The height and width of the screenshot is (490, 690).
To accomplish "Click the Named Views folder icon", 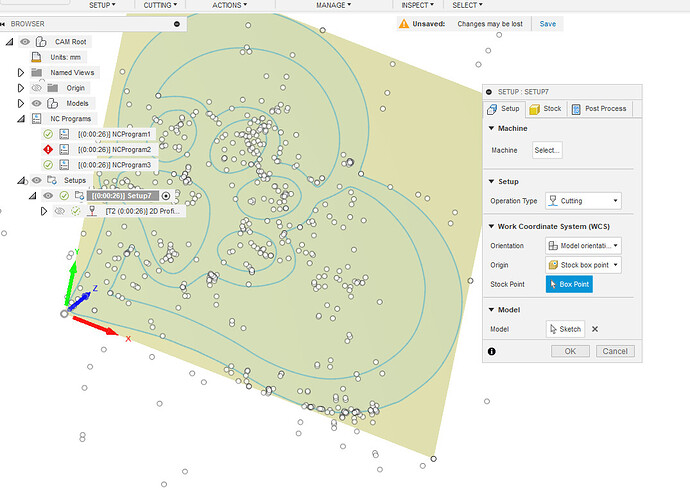I will (x=37, y=72).
